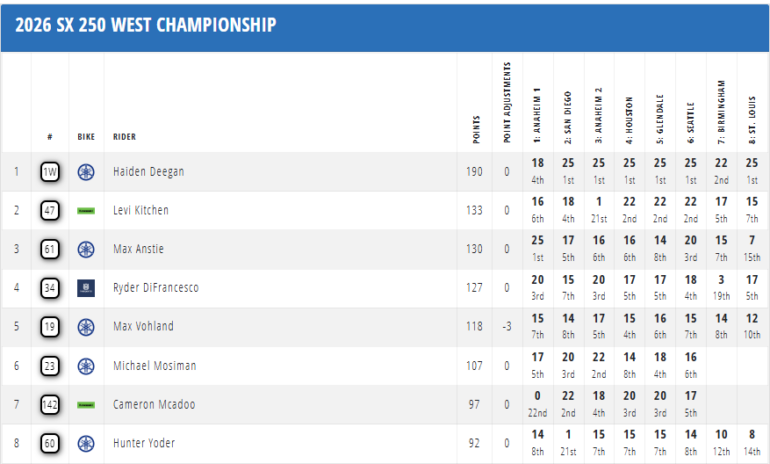Click Ryder DiFrancesco's Husqvarna bike logo
The height and width of the screenshot is (464, 770).
pyautogui.click(x=86, y=288)
